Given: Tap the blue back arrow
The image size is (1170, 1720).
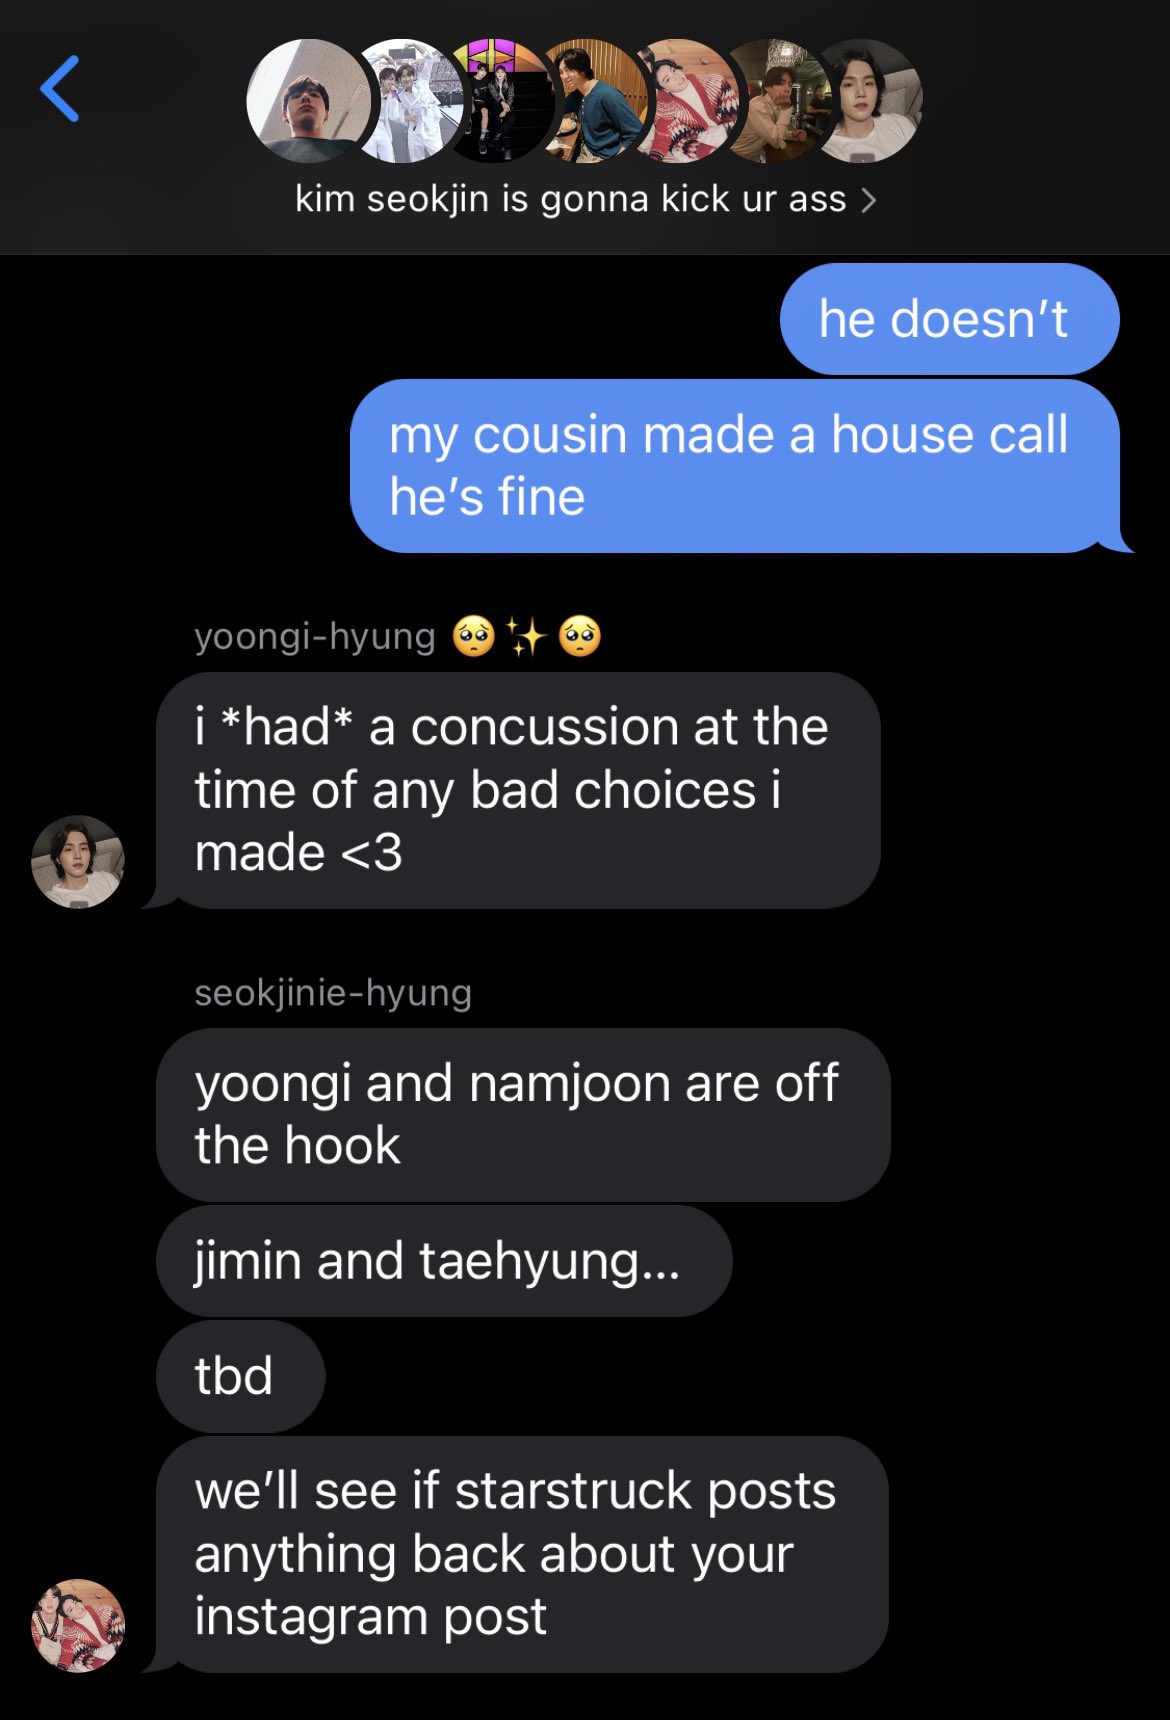Looking at the screenshot, I should pyautogui.click(x=60, y=89).
